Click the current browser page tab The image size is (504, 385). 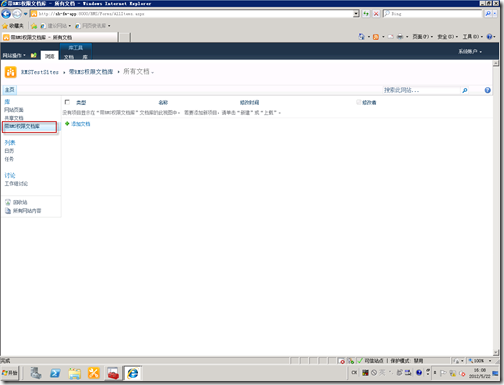tap(60, 37)
